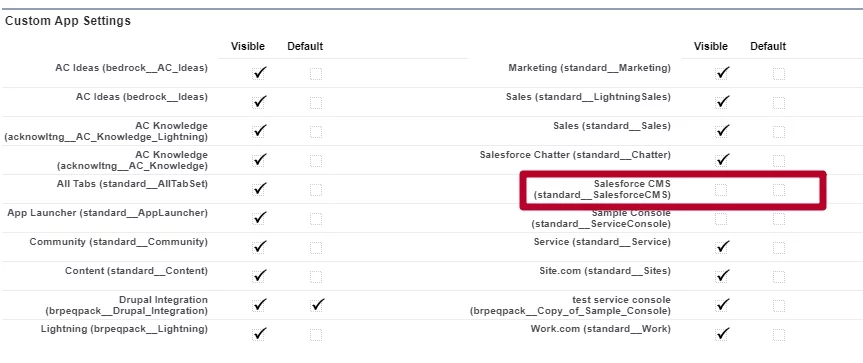Click the Drupal Integration app label
Image resolution: width=863 pixels, height=363 pixels.
[127, 305]
